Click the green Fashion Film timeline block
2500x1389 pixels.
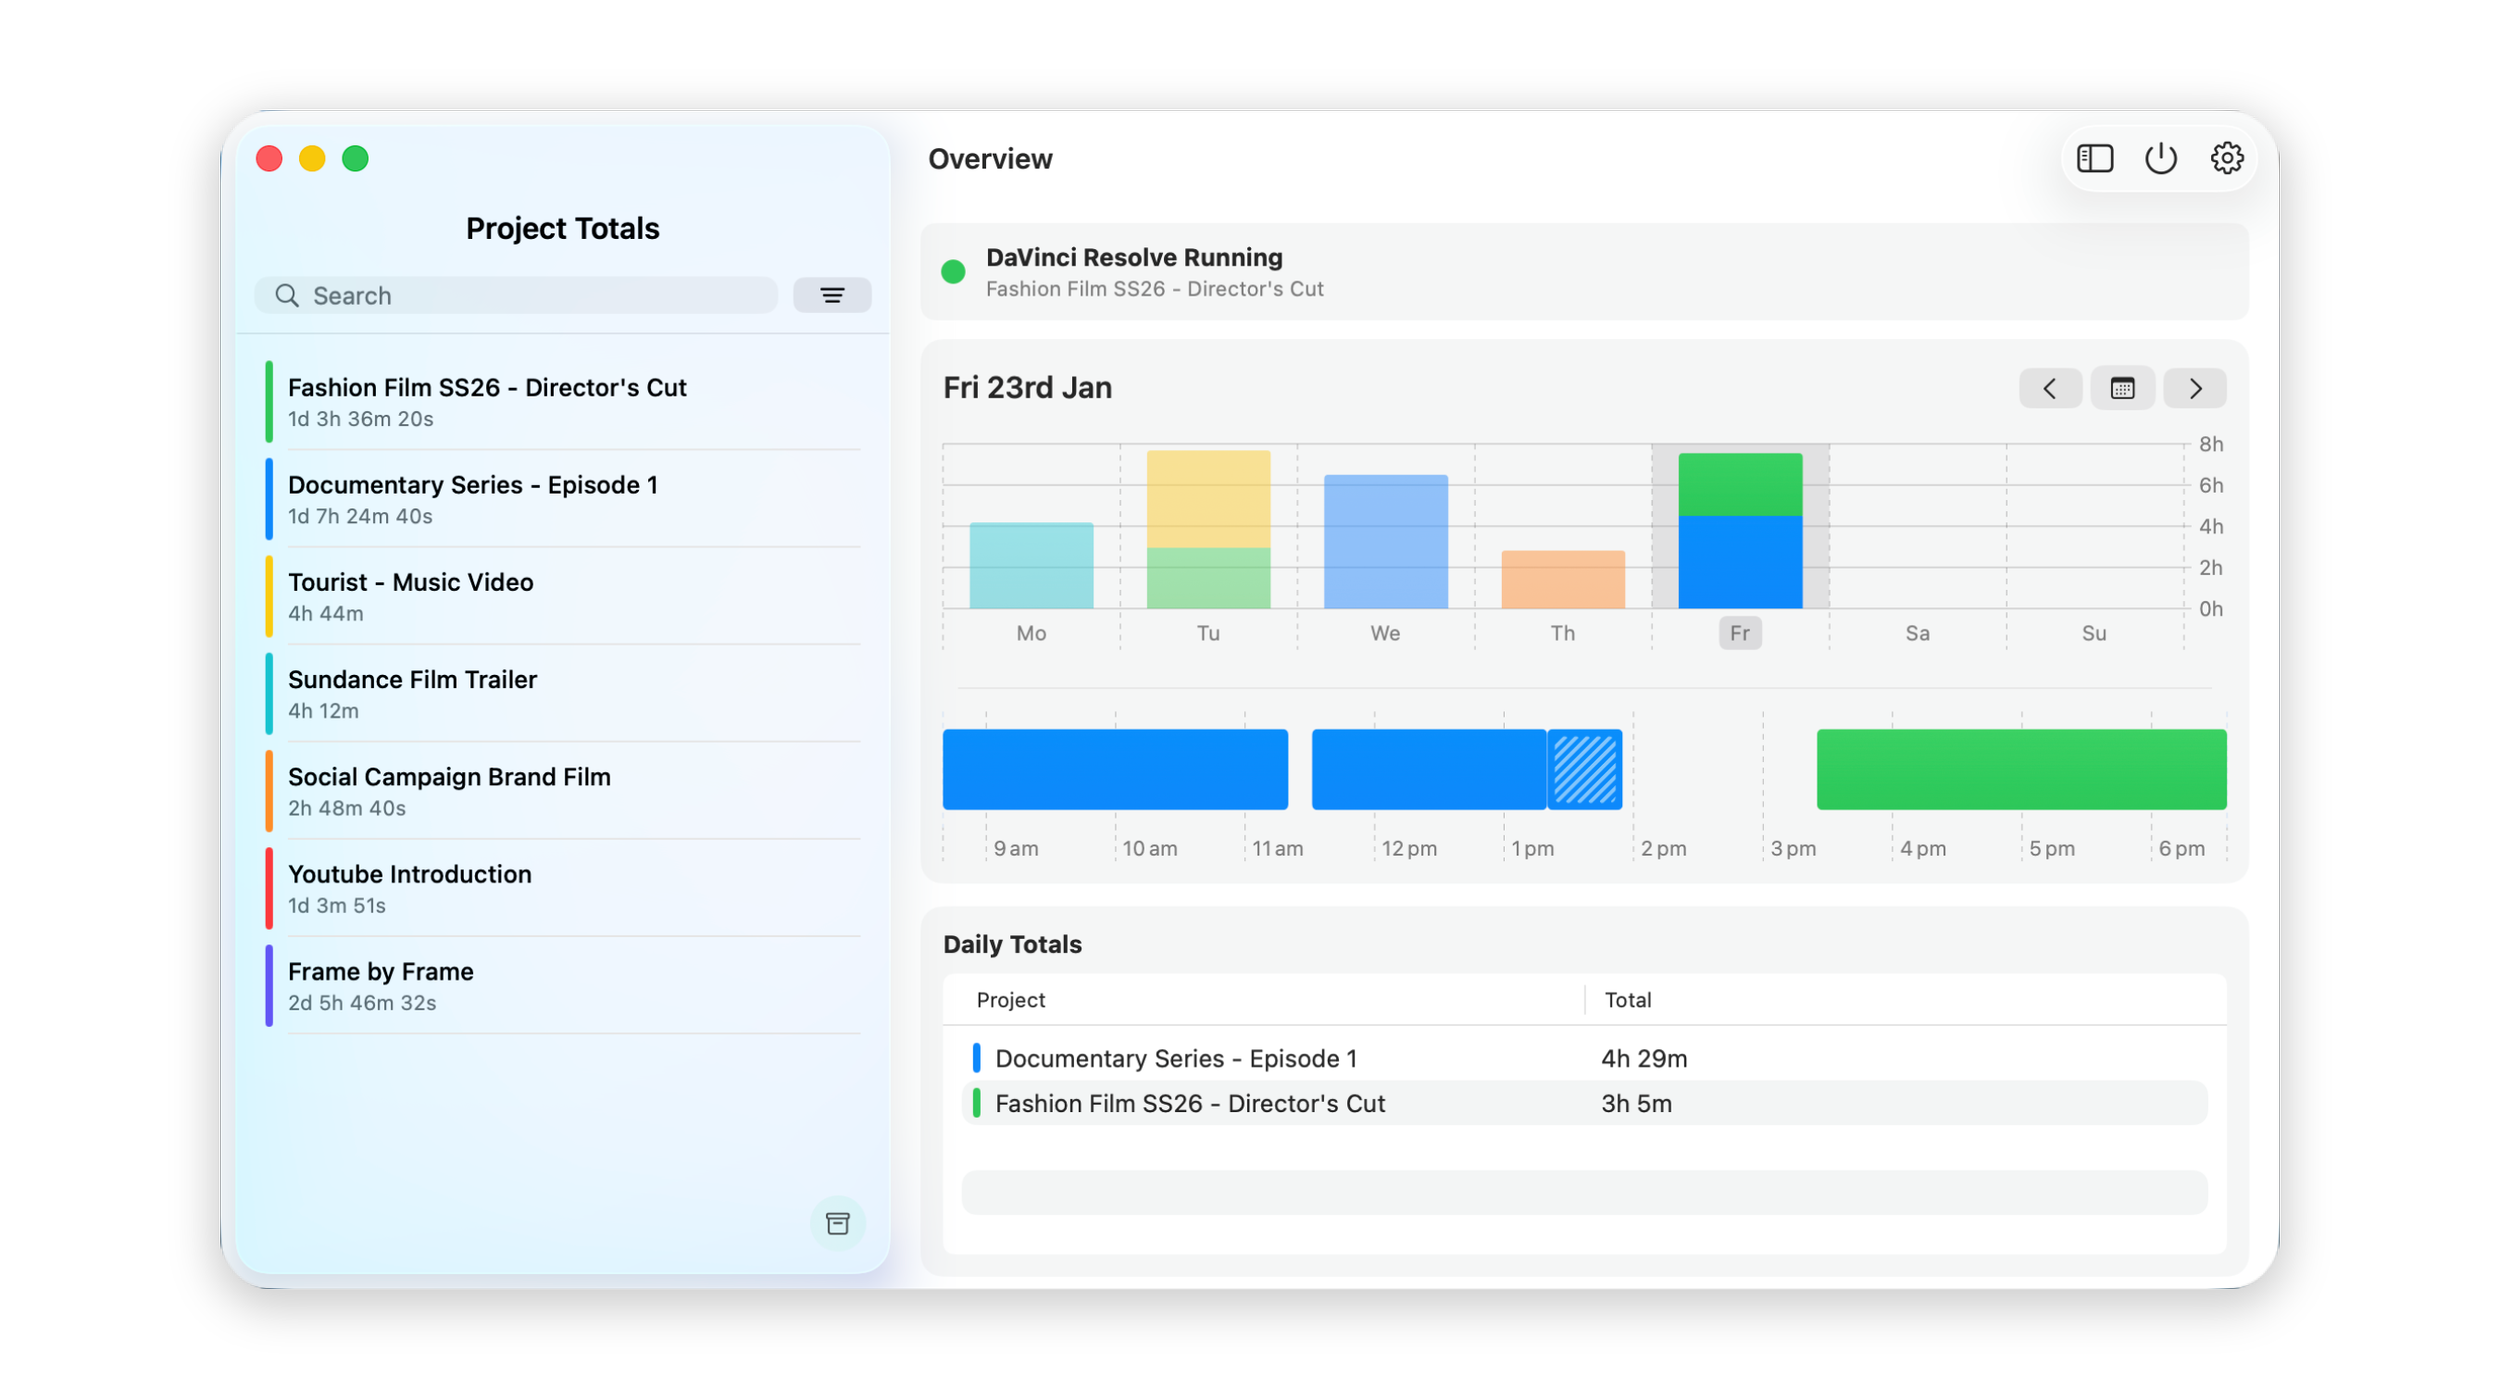point(2020,769)
